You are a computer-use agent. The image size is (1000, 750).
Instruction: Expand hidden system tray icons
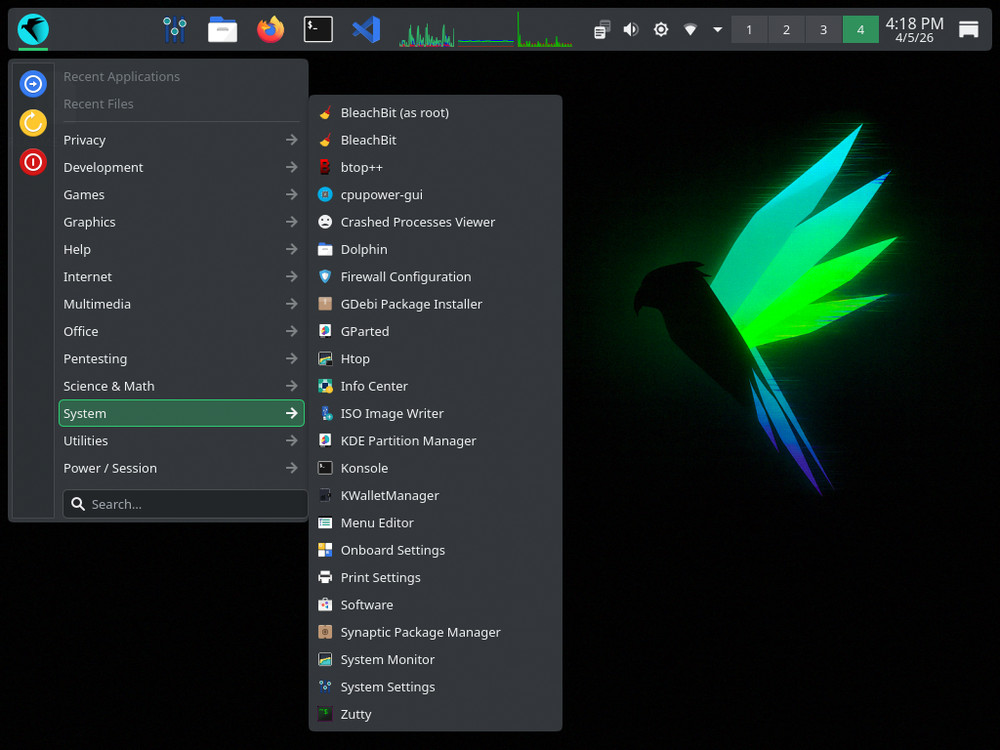pyautogui.click(x=717, y=29)
